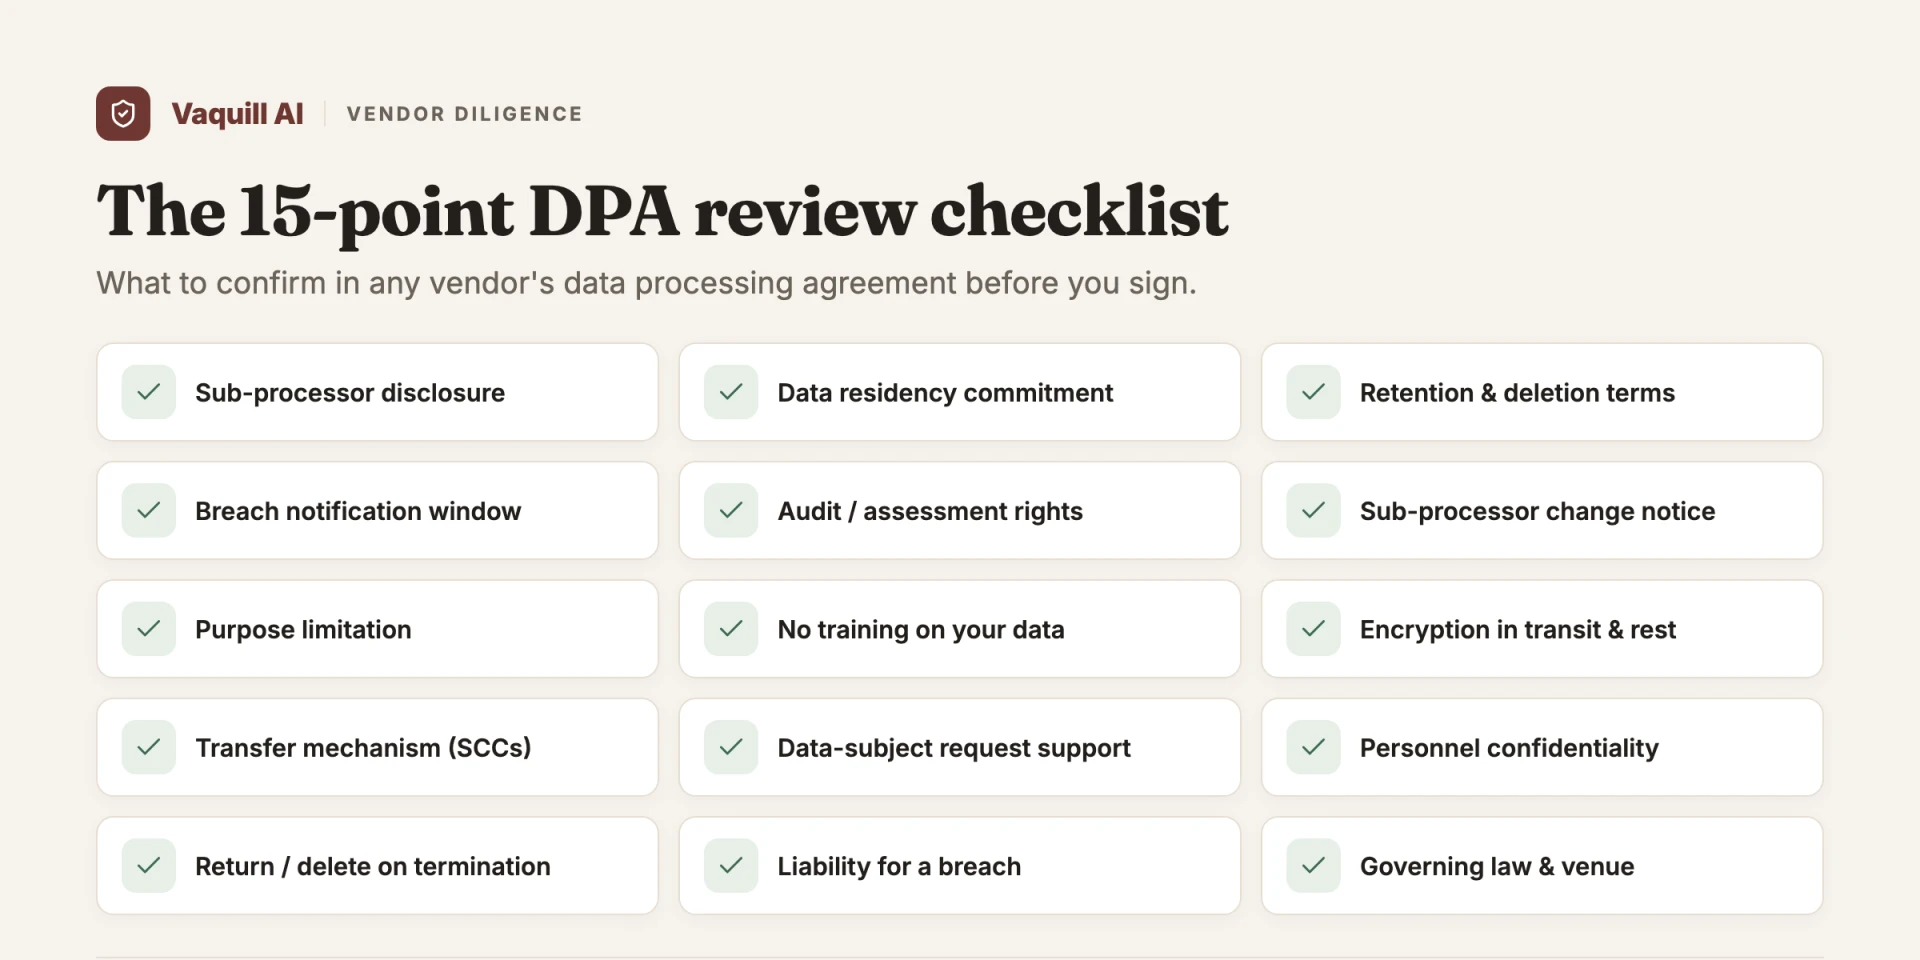Toggle the Liability for a breach checkmark

[x=731, y=866]
